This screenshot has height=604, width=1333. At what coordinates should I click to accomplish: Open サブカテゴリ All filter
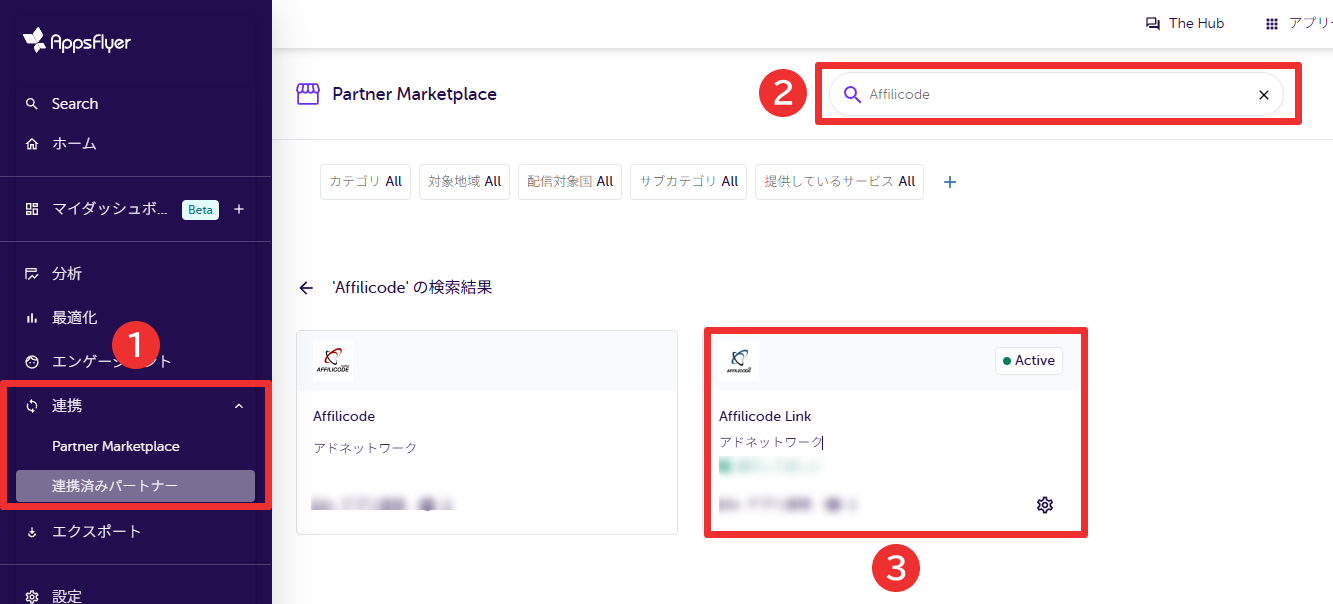tap(688, 182)
